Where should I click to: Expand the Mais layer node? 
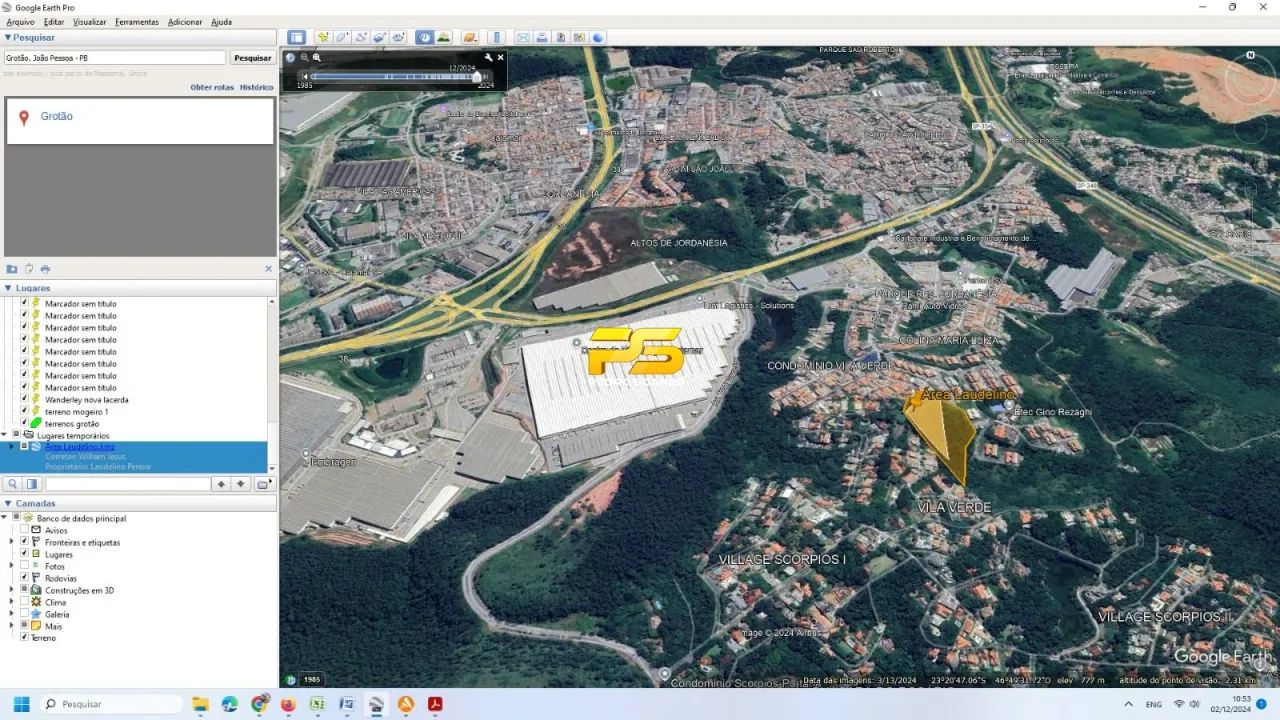[12, 626]
